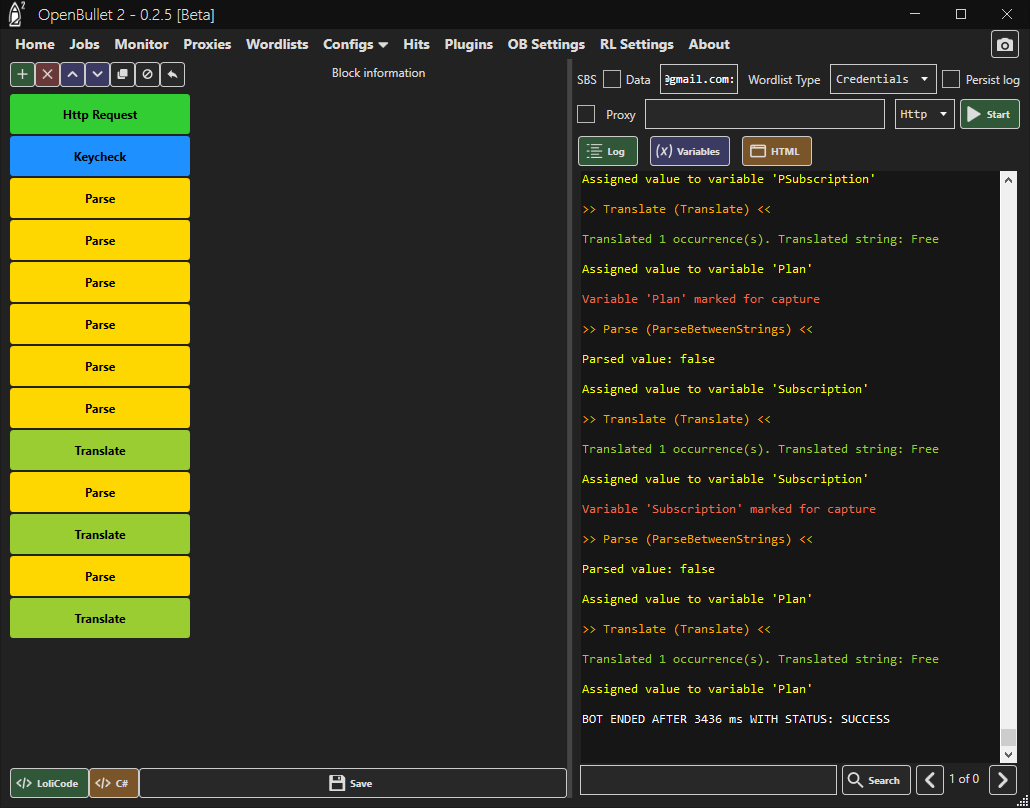The height and width of the screenshot is (808, 1030).
Task: Move the block up with the up arrow icon
Action: (72, 74)
